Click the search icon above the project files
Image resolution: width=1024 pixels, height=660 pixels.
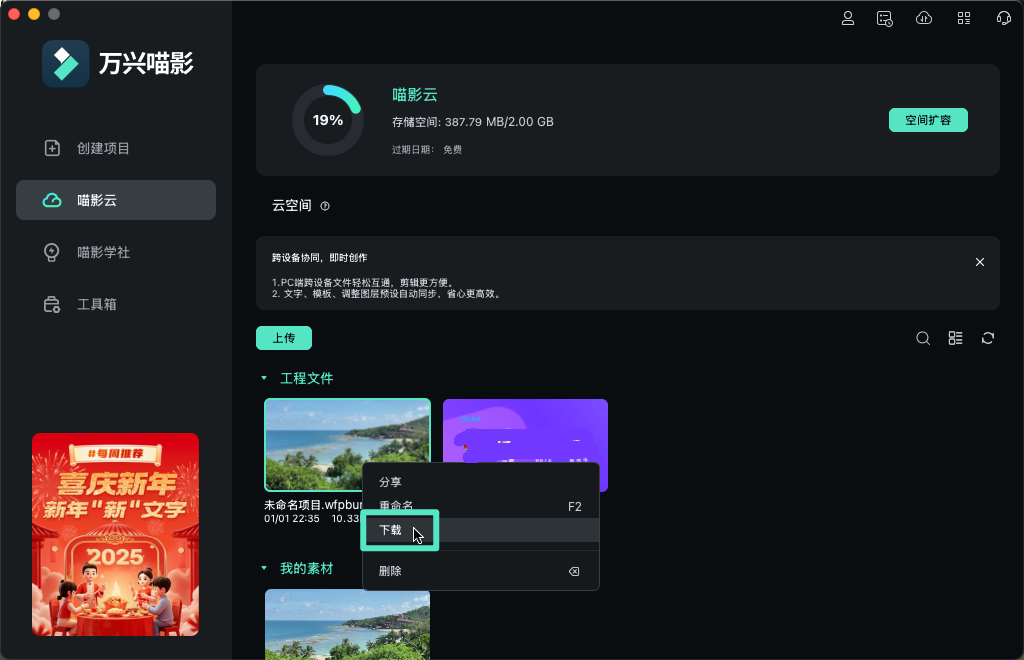click(x=923, y=338)
